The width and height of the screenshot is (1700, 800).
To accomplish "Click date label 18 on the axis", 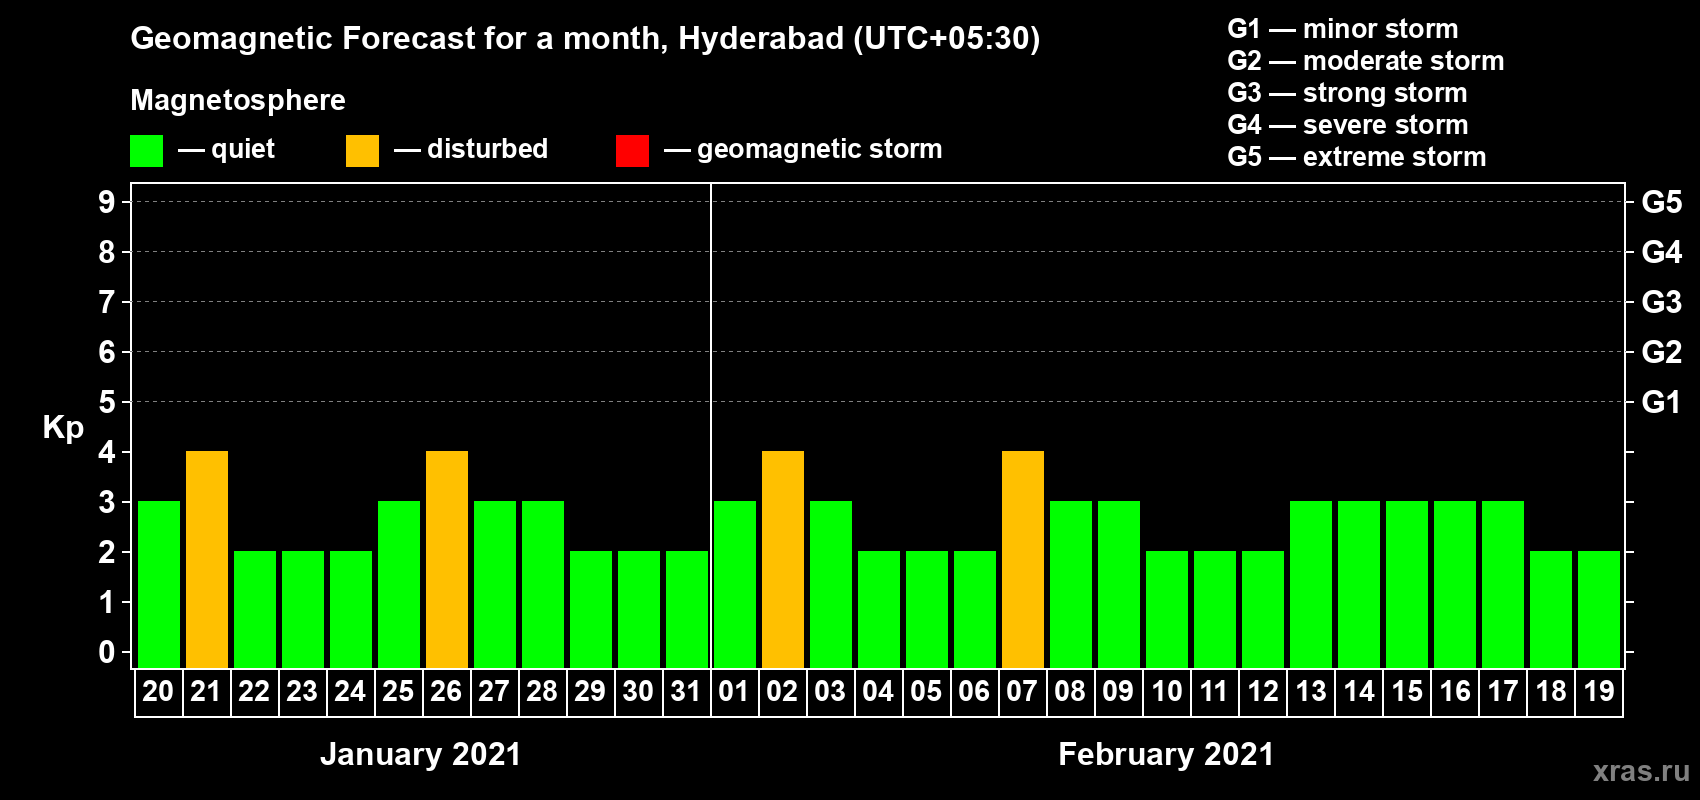I will pyautogui.click(x=1551, y=692).
